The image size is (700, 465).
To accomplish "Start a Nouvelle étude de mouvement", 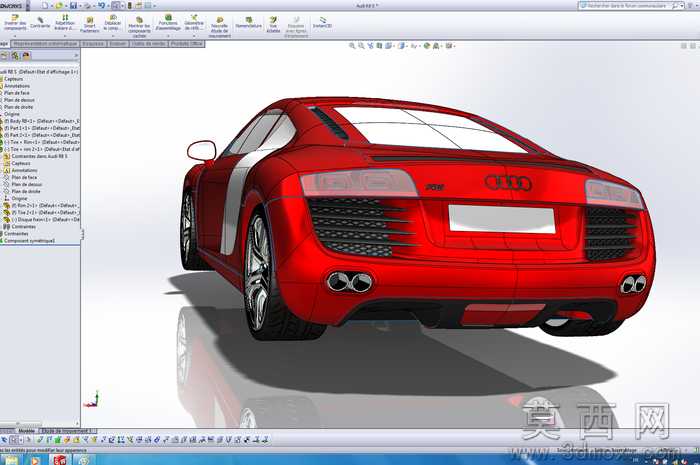I will point(220,27).
